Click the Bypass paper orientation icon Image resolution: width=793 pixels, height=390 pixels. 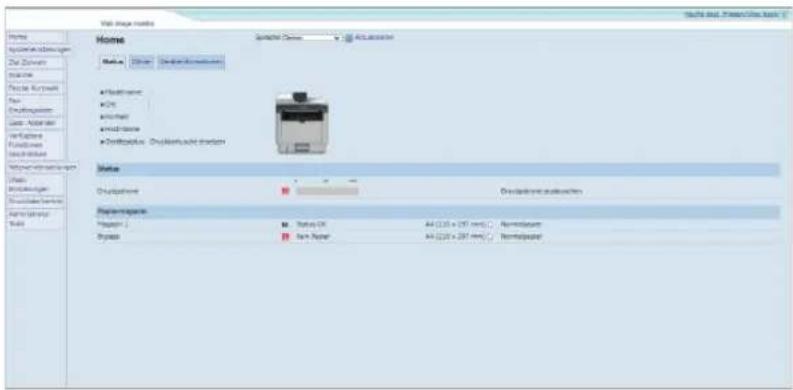(490, 236)
